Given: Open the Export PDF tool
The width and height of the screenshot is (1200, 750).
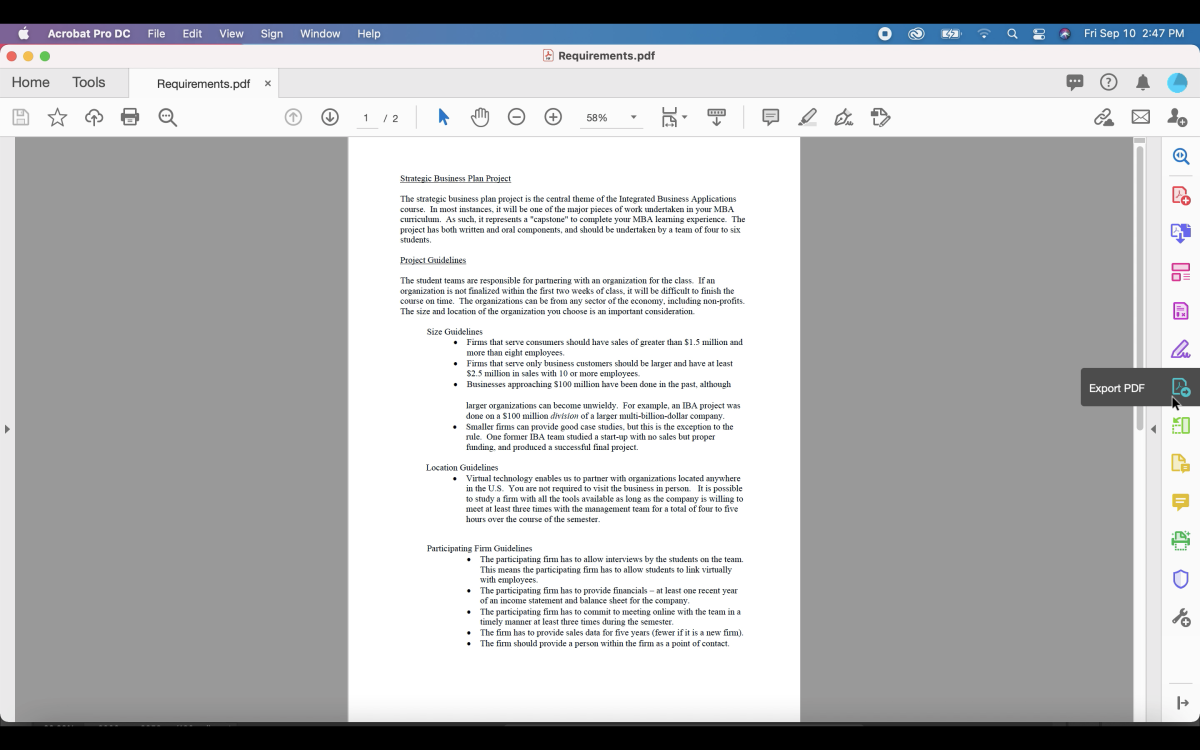Looking at the screenshot, I should (1180, 388).
